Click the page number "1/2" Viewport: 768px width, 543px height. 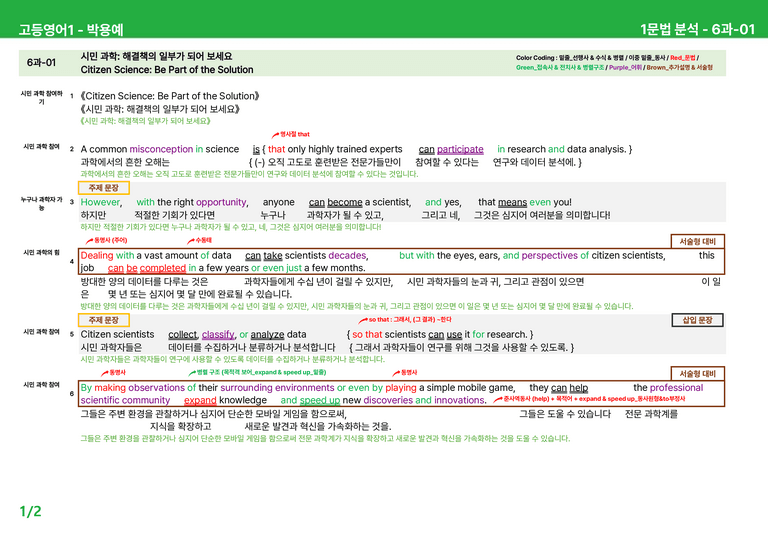point(30,512)
